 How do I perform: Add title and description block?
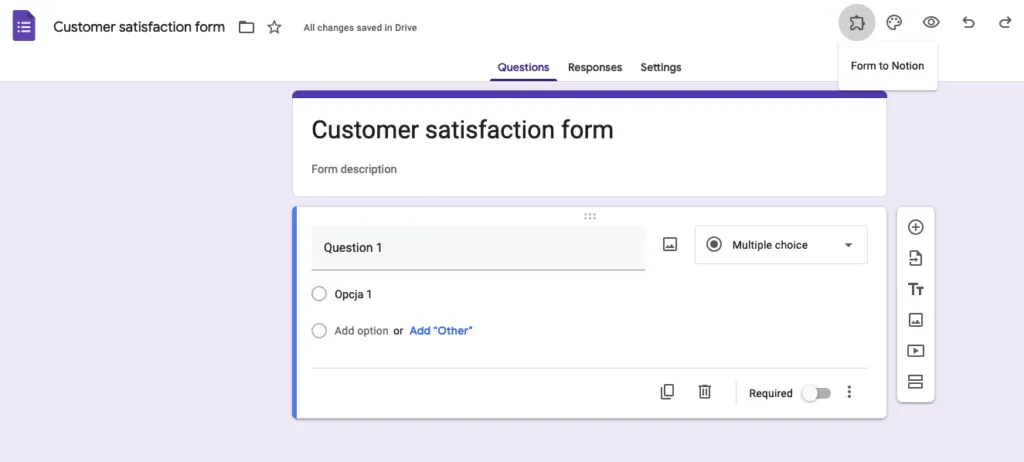click(x=915, y=289)
